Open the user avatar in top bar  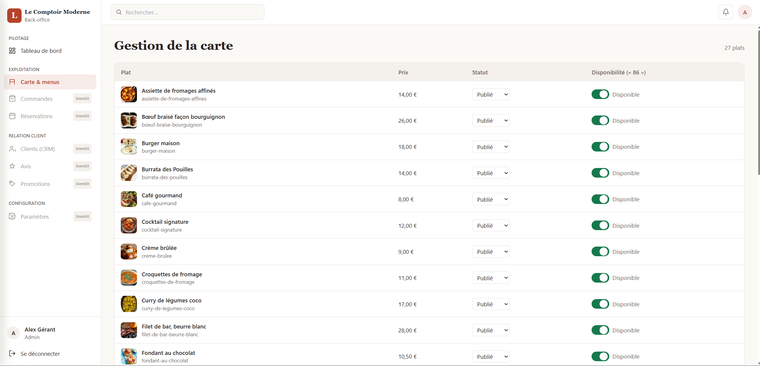(x=744, y=12)
